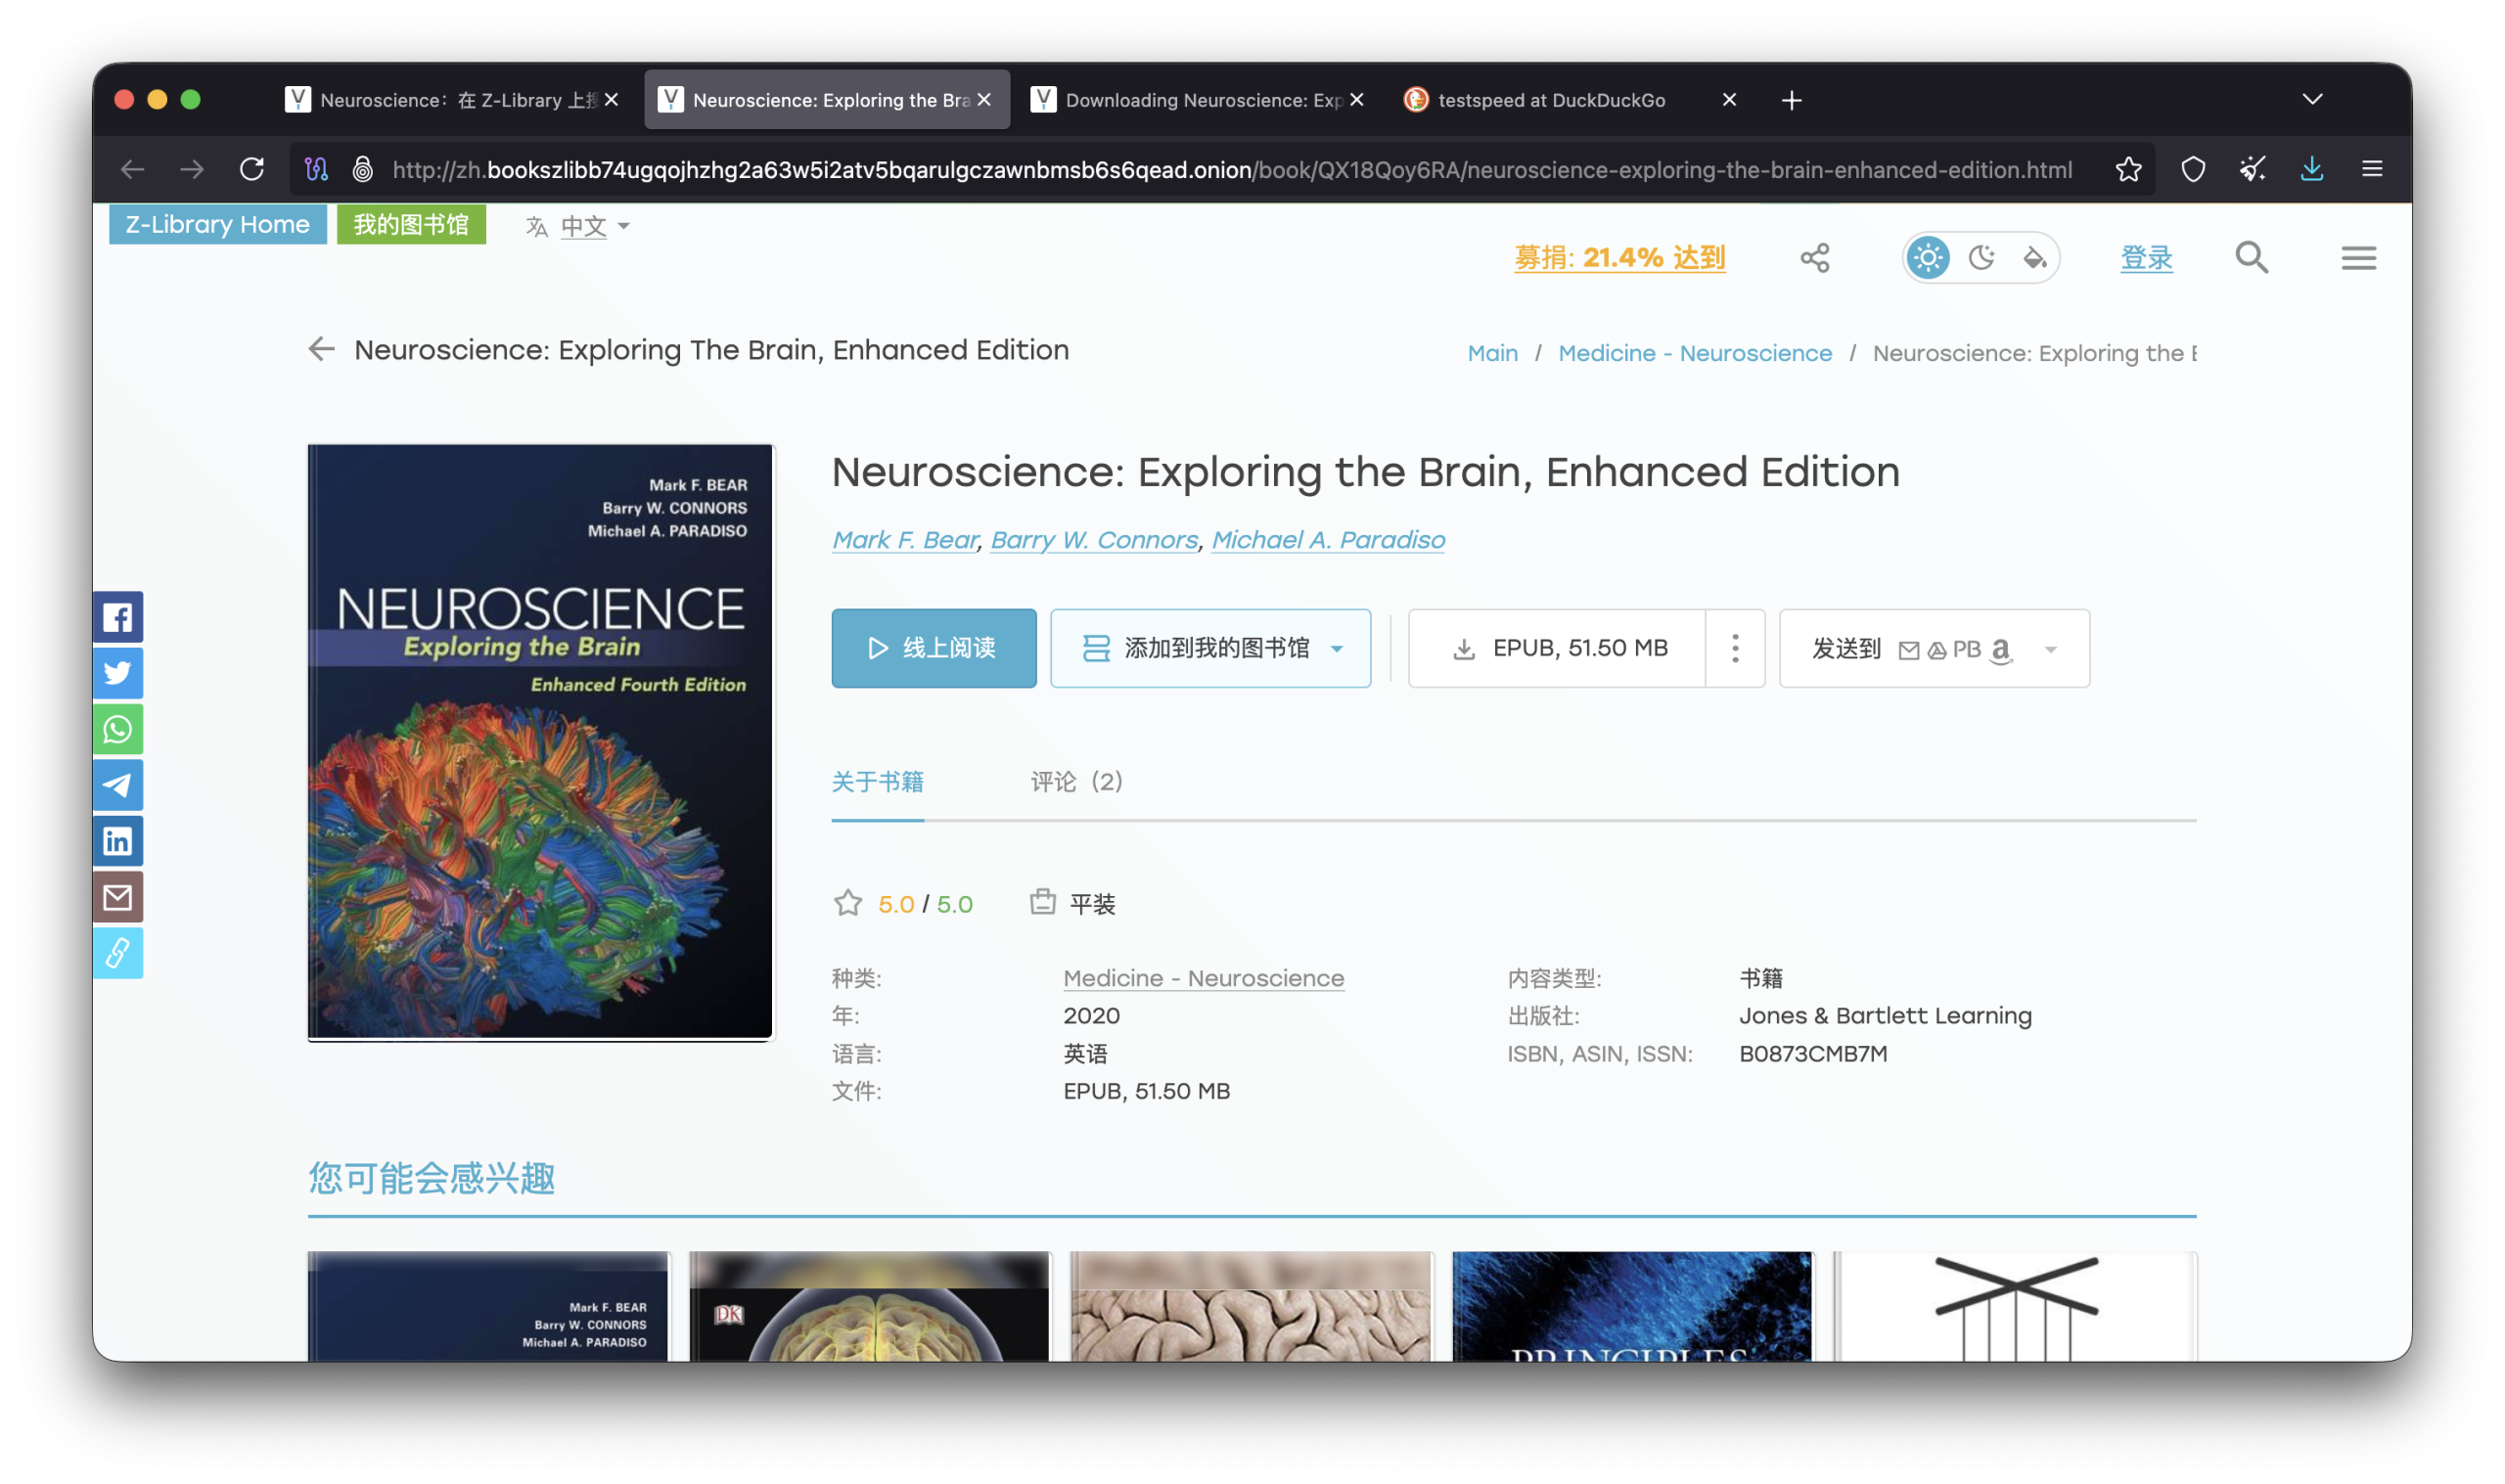Screen dimensions: 2505x1484
Task: Navigate forward with browser forward arrow
Action: pyautogui.click(x=192, y=169)
